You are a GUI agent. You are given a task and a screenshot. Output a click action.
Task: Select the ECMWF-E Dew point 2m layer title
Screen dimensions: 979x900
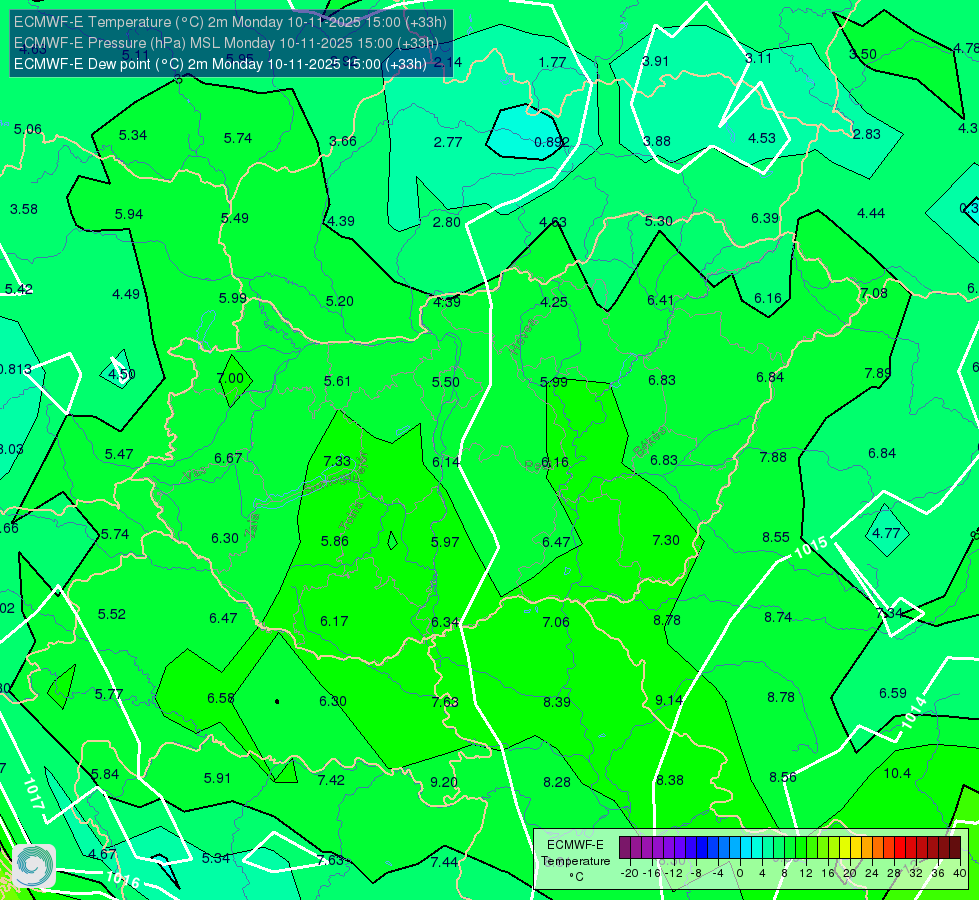point(220,64)
